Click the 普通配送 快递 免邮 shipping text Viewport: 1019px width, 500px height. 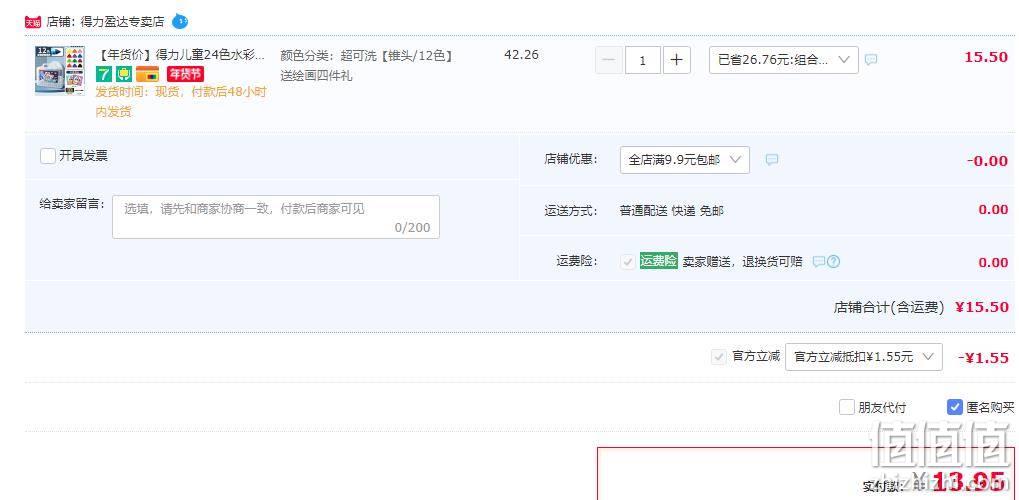coord(671,211)
